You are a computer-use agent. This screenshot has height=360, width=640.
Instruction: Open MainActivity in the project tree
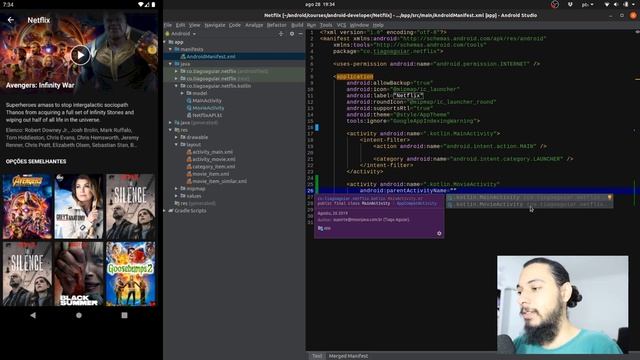tap(207, 101)
